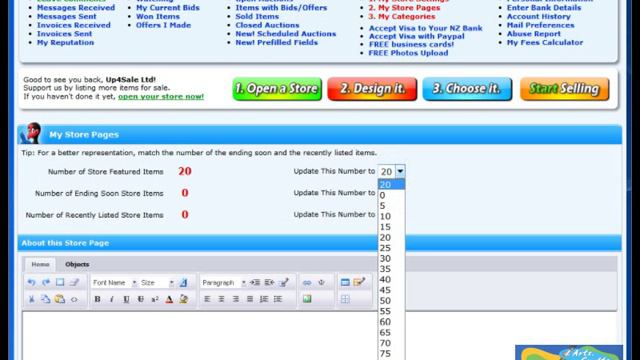Insert a table with grid icon
This screenshot has height=360, width=640.
pos(345,299)
